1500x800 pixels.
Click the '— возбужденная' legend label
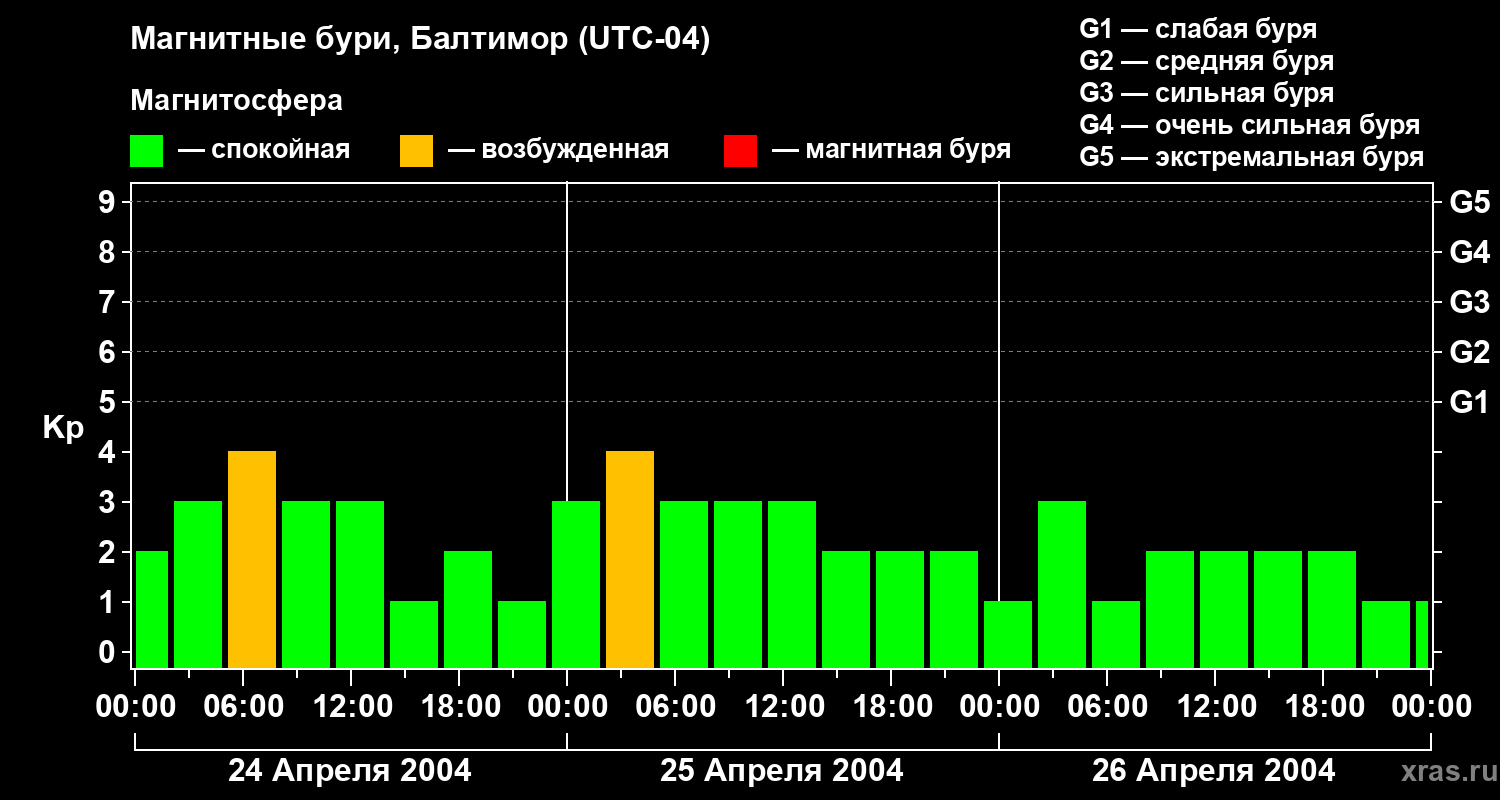[558, 151]
